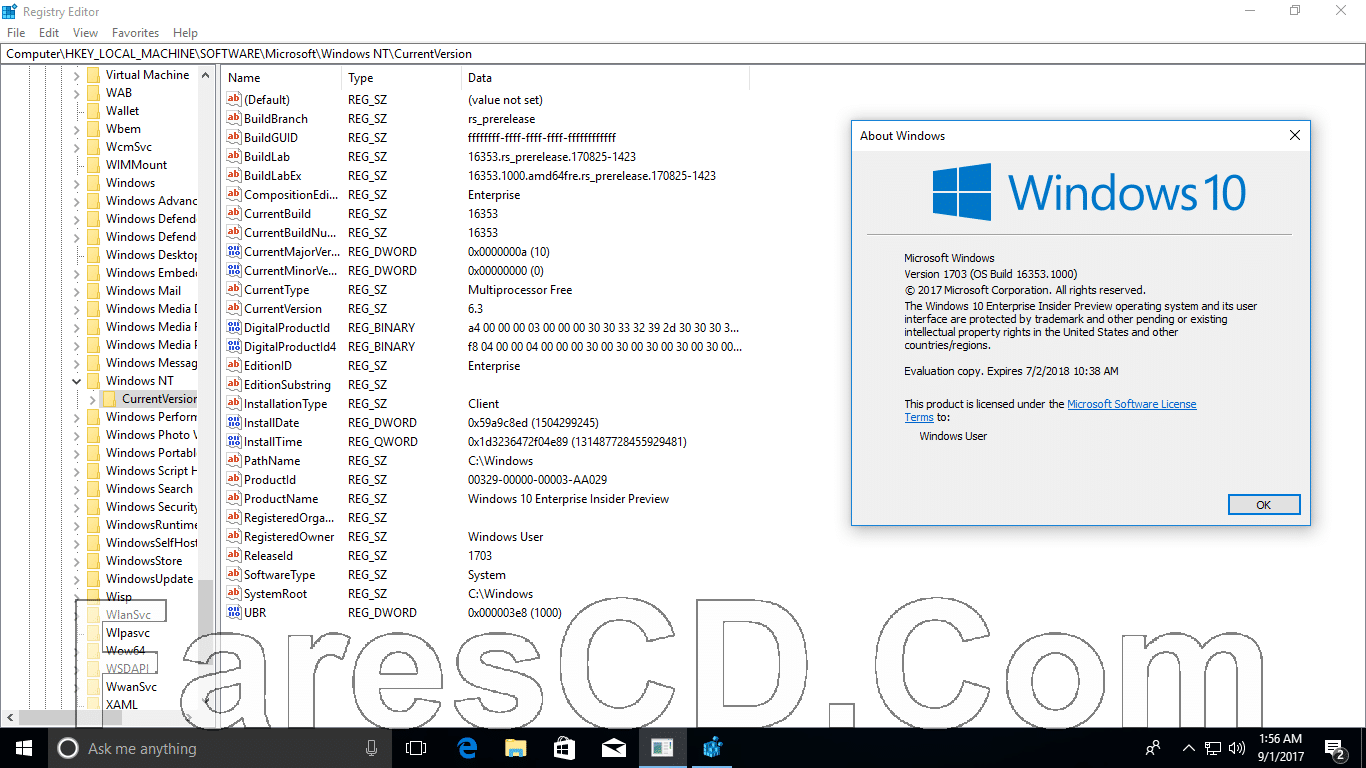Viewport: 1366px width, 768px height.
Task: Expand the WcmSvc tree node
Action: 77,147
